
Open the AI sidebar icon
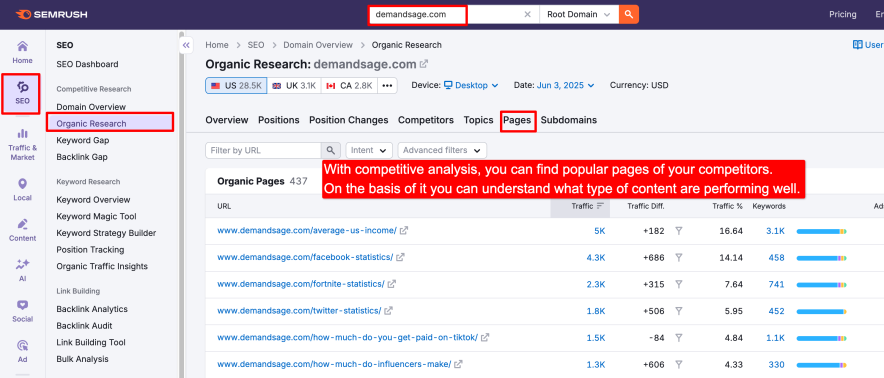[x=23, y=271]
